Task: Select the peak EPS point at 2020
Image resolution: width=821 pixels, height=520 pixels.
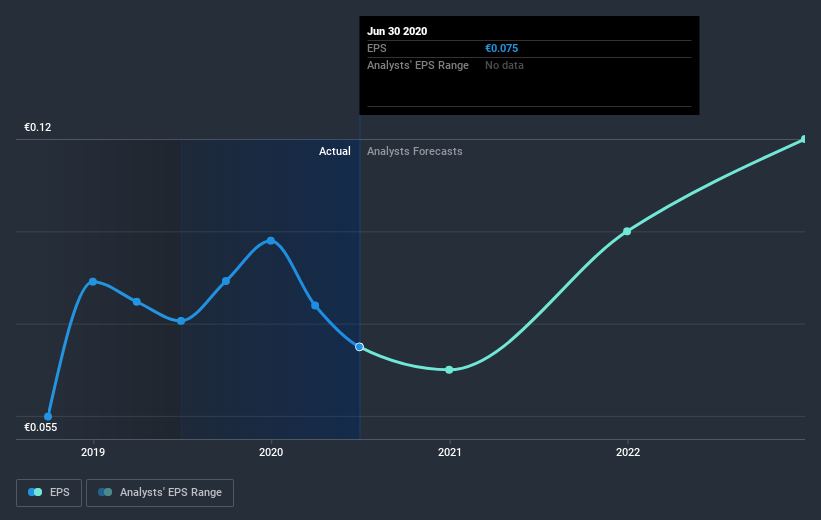Action: 271,241
